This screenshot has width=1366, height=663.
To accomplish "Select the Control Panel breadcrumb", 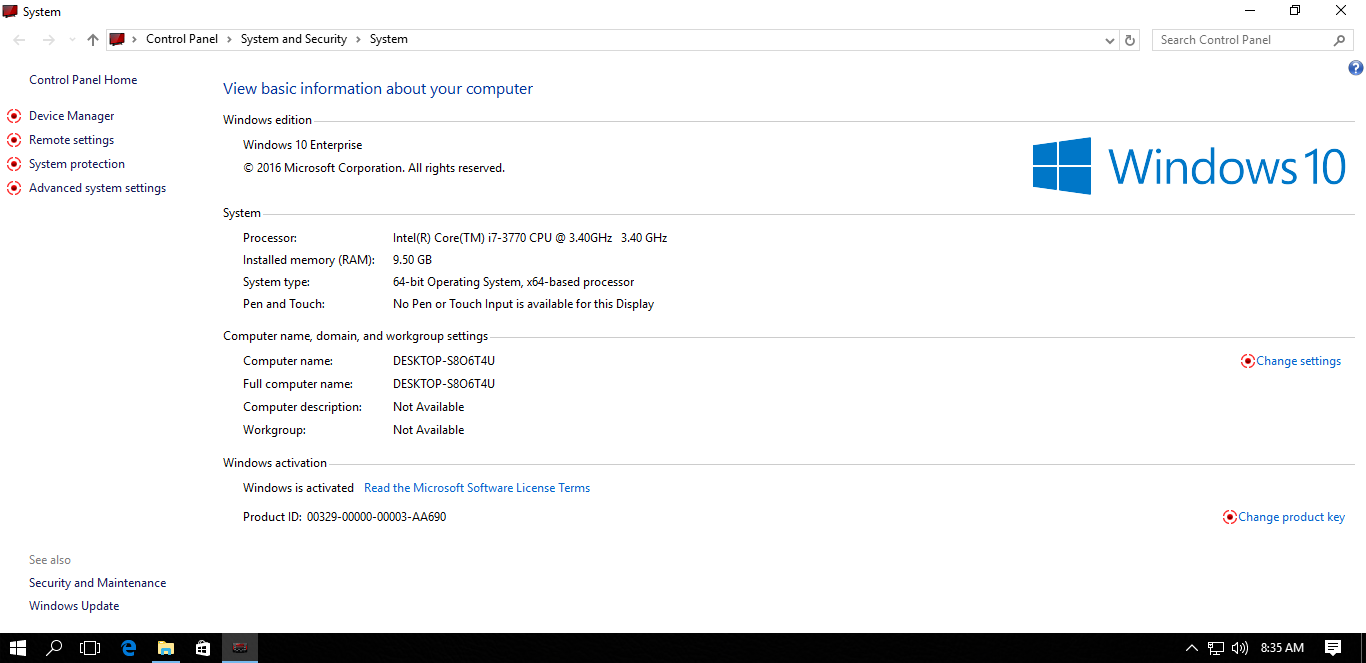I will (182, 39).
